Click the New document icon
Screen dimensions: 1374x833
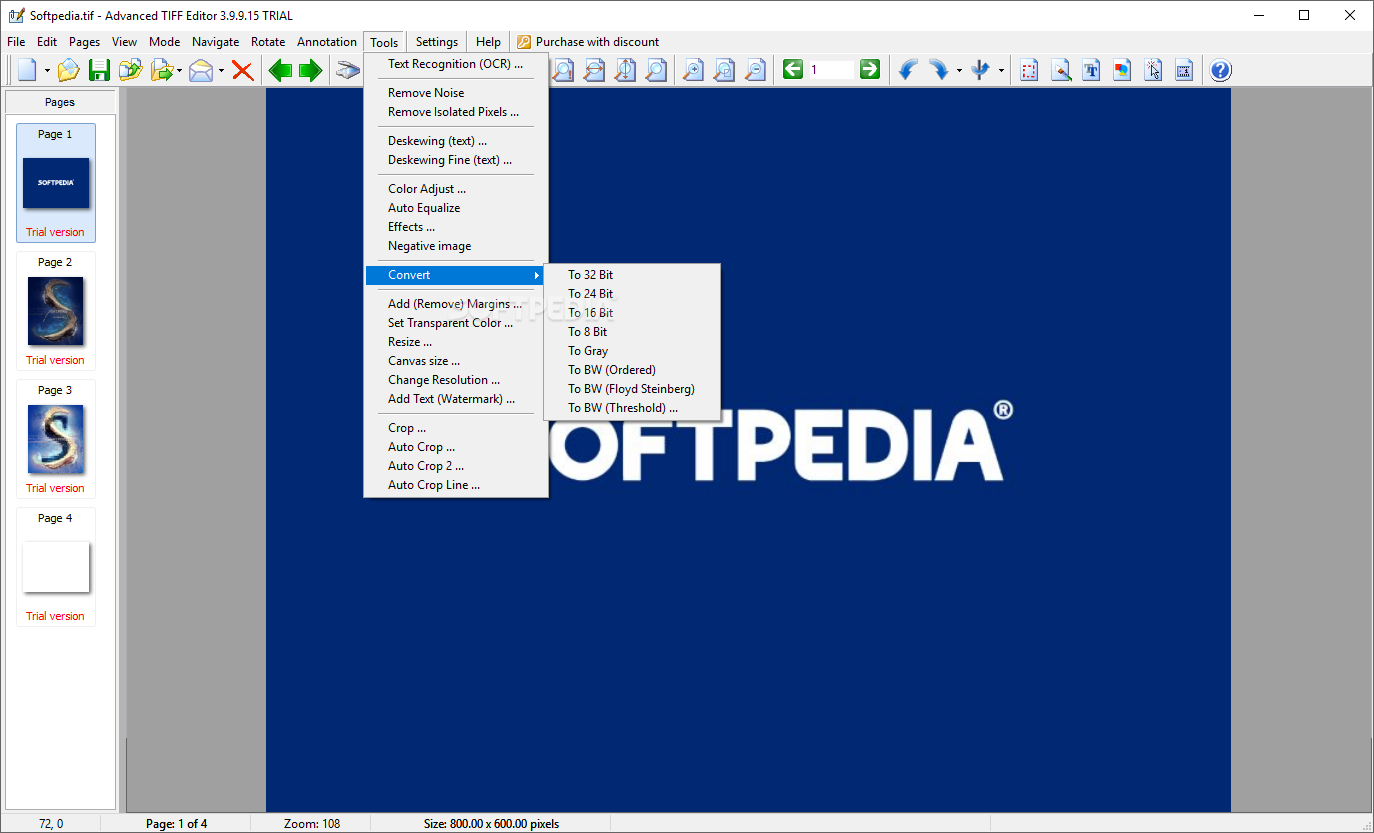tap(27, 70)
